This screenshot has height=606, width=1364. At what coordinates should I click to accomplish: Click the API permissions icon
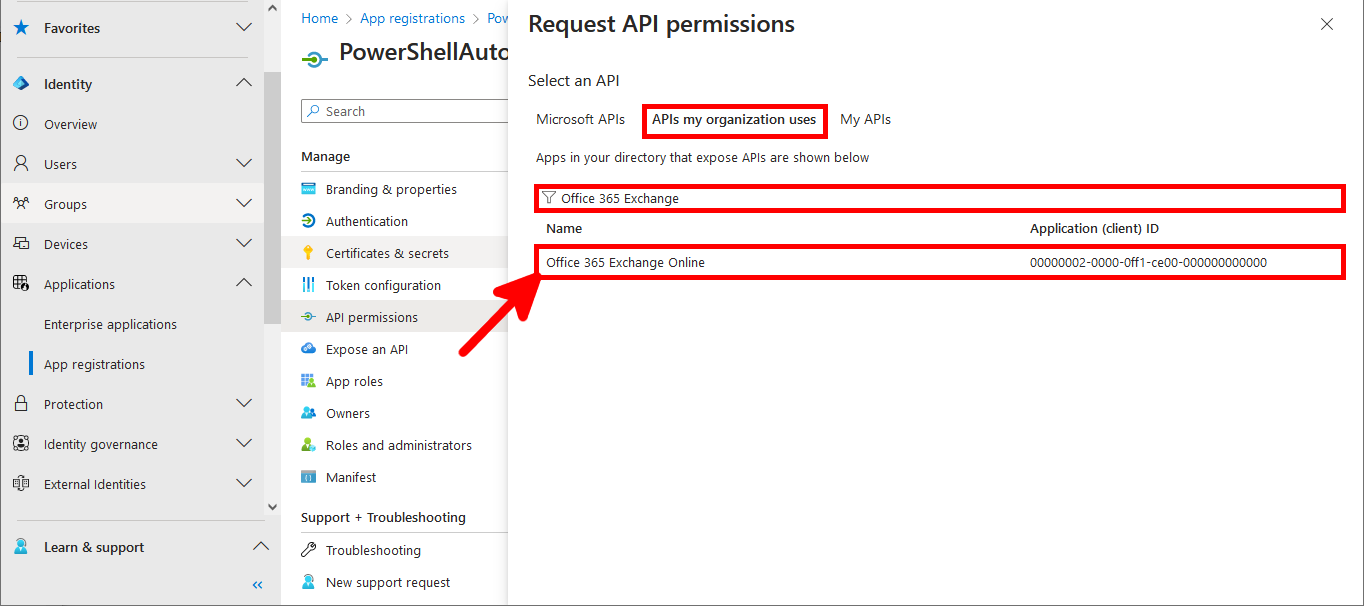click(x=310, y=316)
